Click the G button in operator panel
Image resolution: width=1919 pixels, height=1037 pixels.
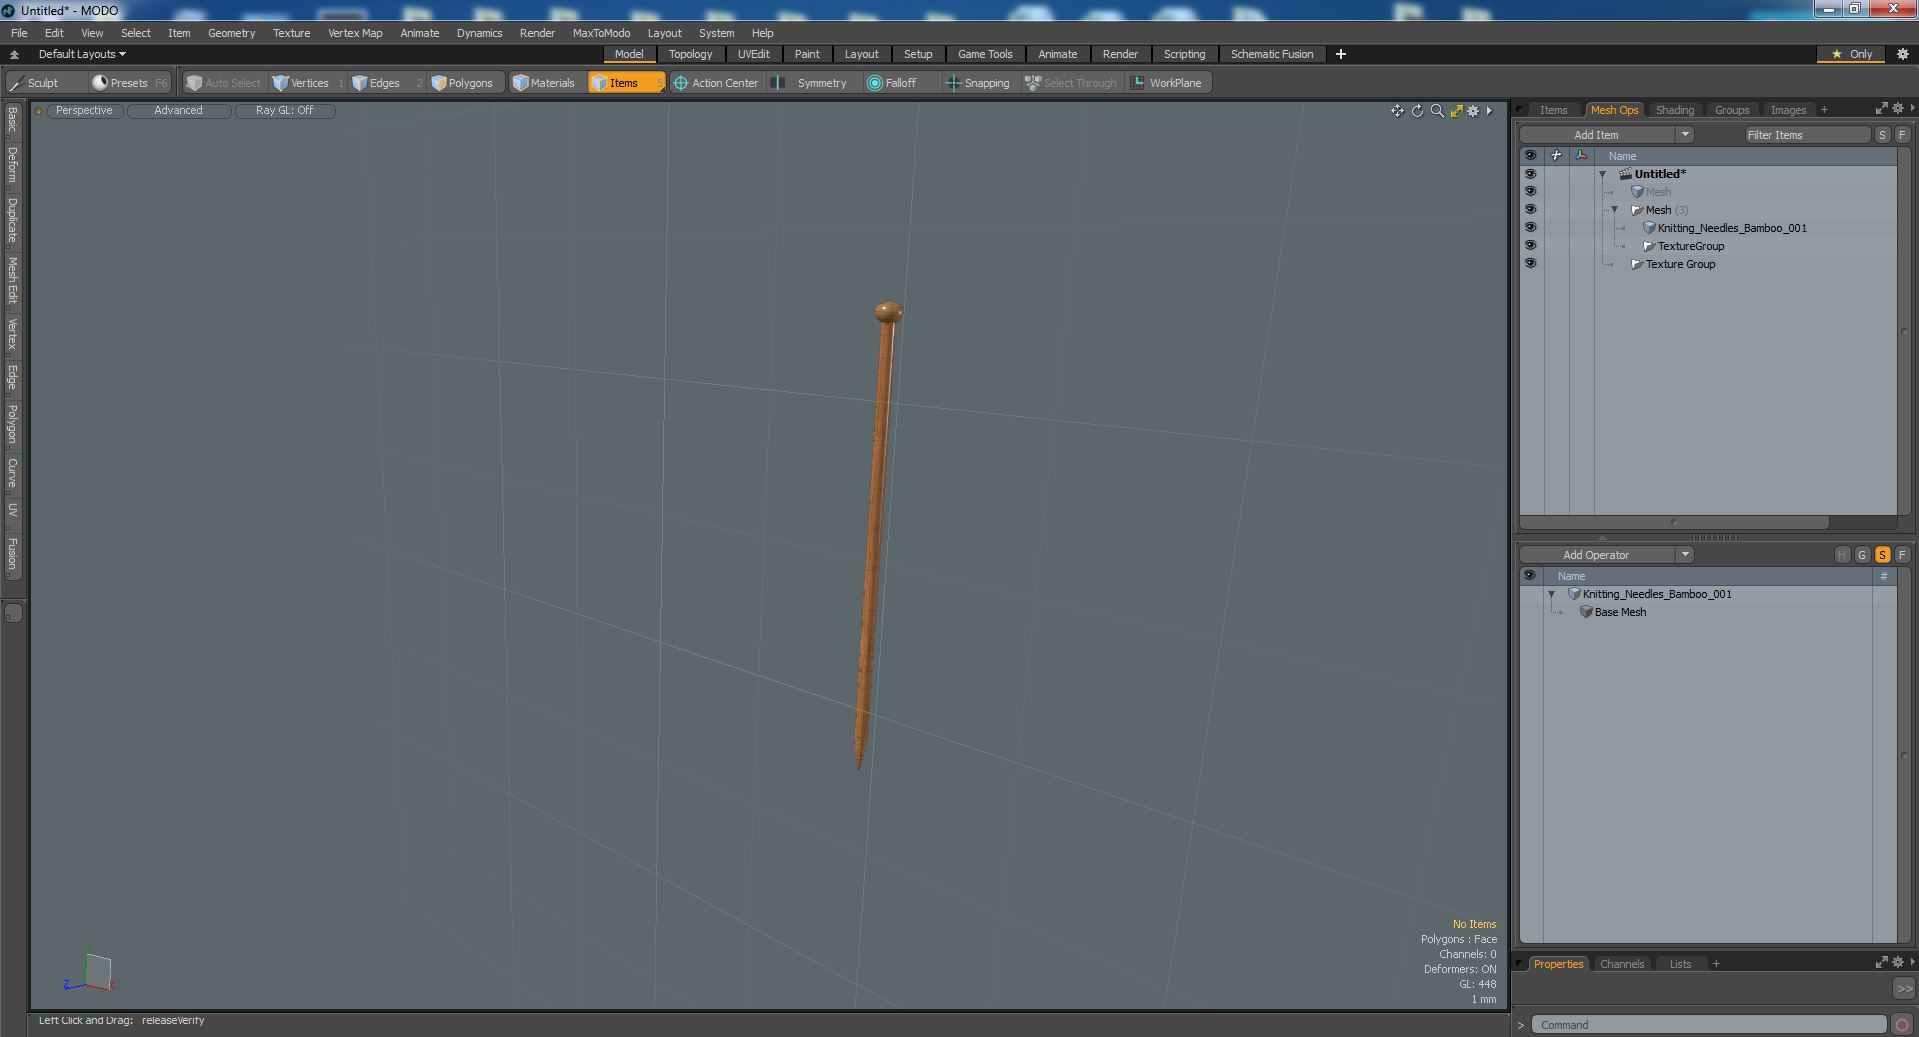pos(1862,555)
